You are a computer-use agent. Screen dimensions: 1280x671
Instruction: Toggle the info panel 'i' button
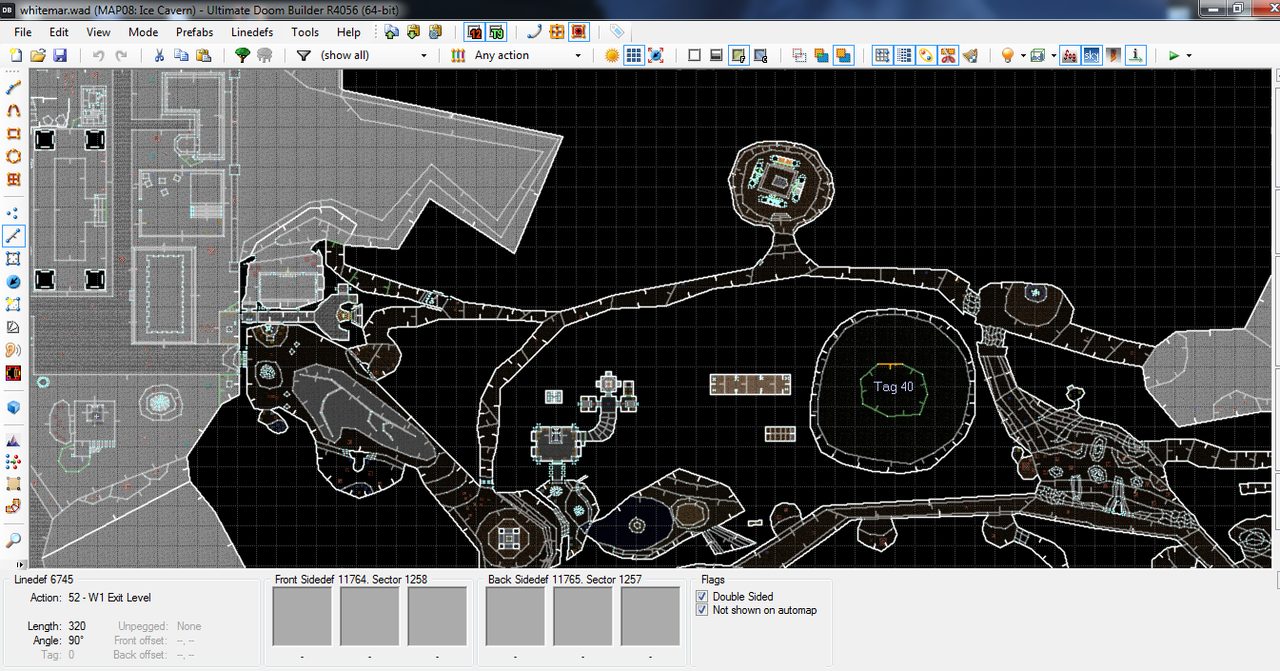click(1136, 55)
